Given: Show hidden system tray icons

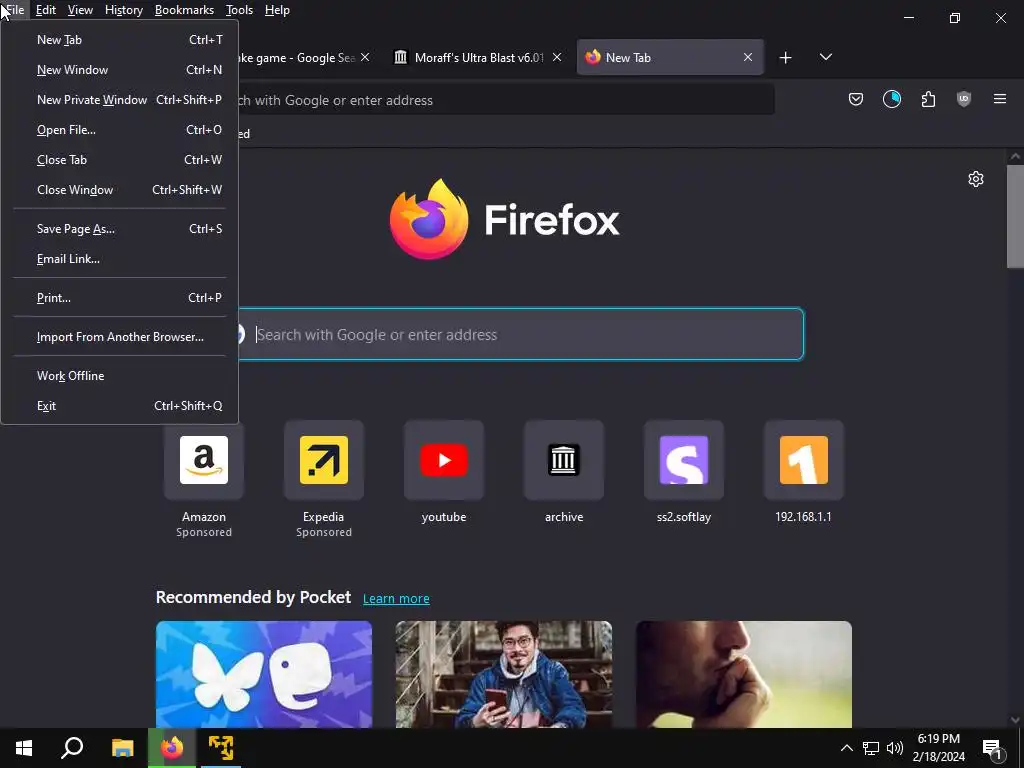Looking at the screenshot, I should (846, 748).
